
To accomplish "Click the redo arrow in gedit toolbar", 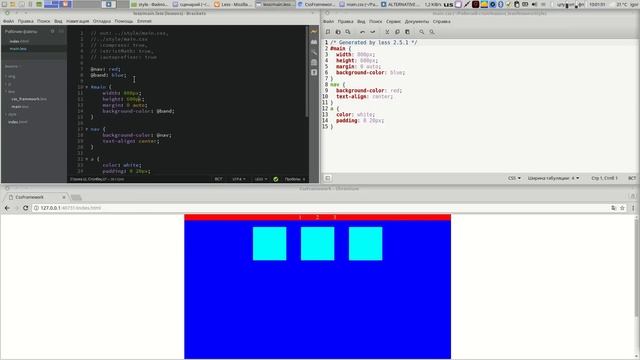I will (373, 32).
